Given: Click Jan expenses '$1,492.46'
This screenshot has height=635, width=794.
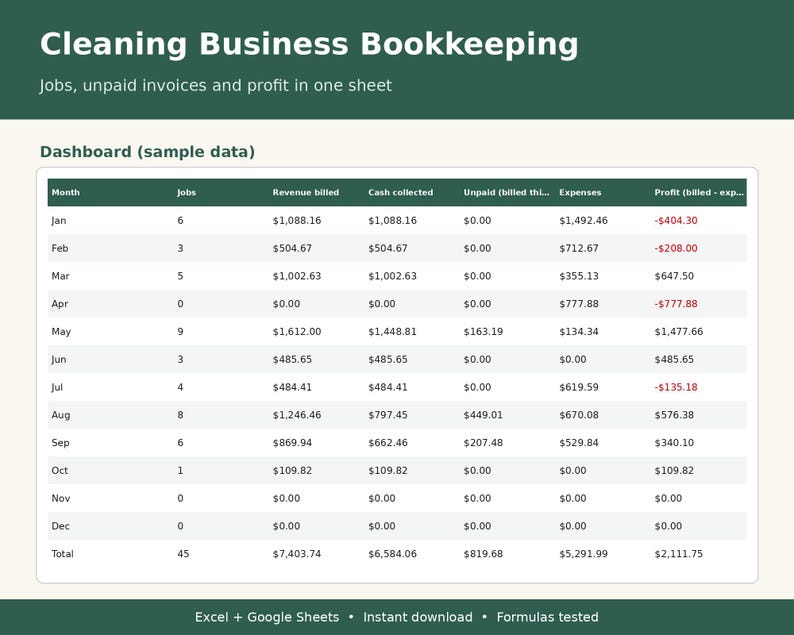Looking at the screenshot, I should pos(583,220).
